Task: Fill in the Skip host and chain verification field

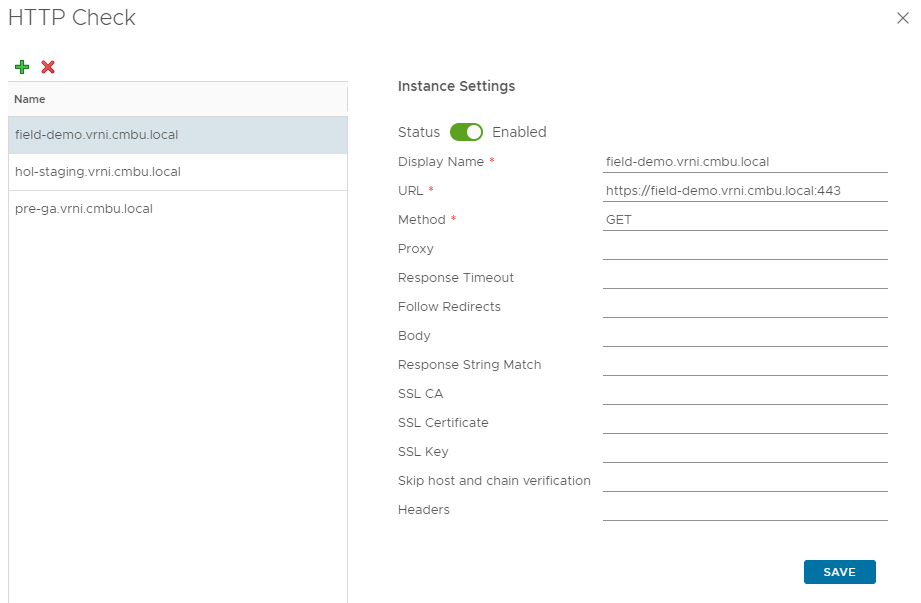Action: pos(745,480)
